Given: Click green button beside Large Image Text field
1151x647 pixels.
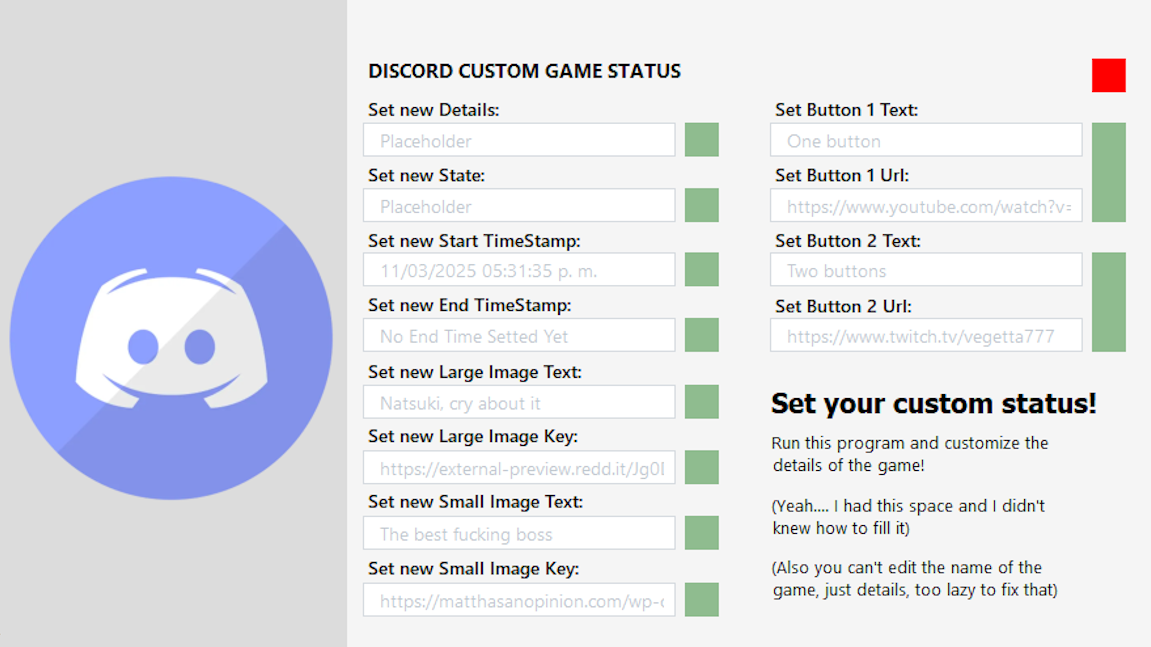Looking at the screenshot, I should coord(702,402).
